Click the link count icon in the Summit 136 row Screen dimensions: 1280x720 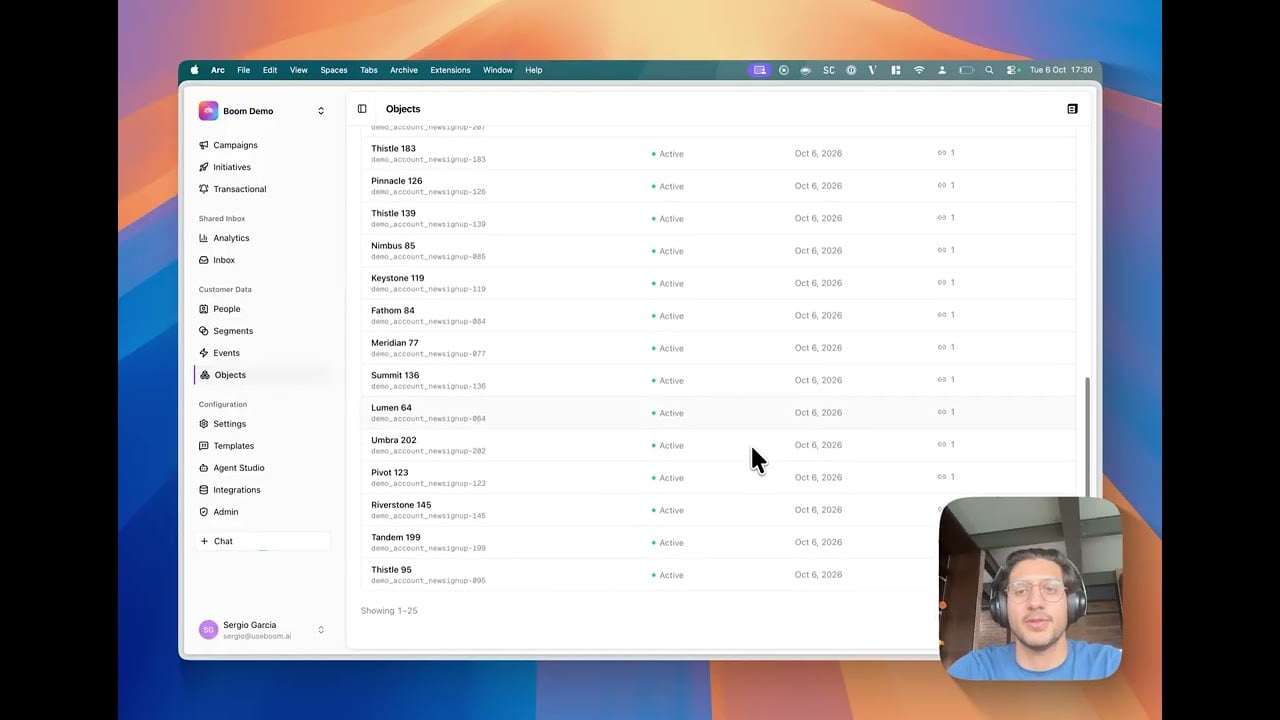point(942,380)
